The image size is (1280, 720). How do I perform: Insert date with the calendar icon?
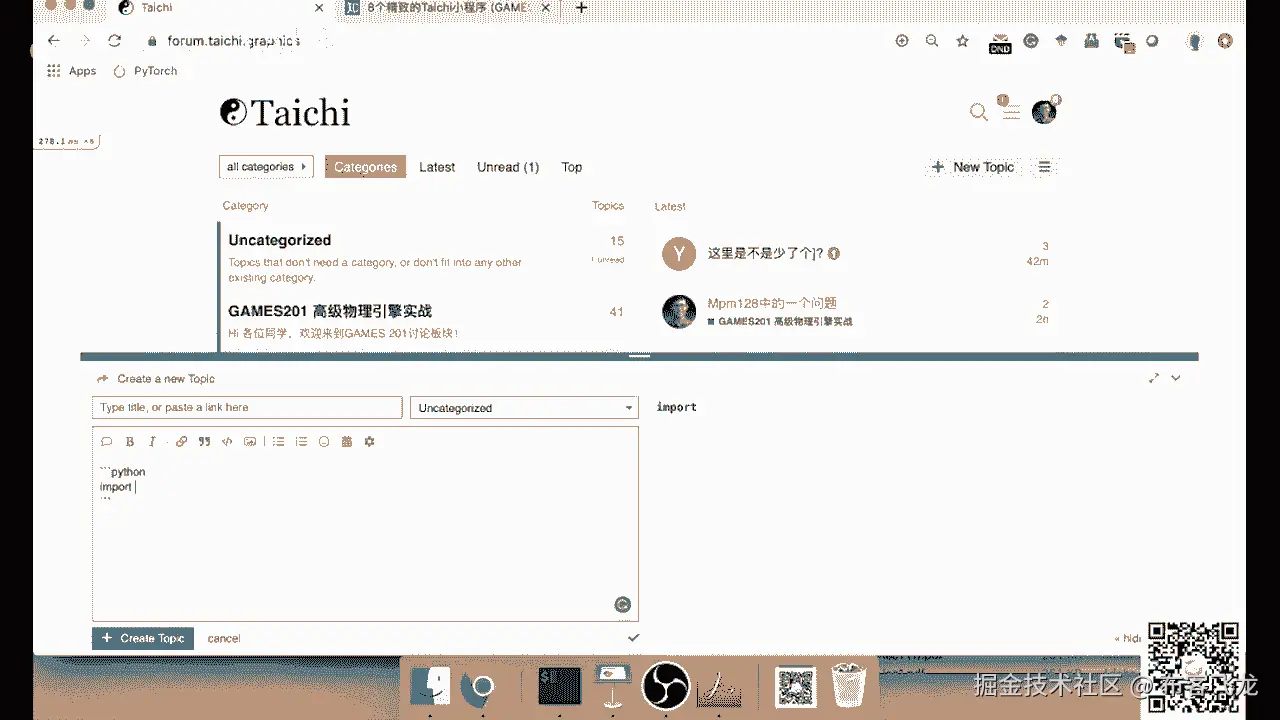(347, 441)
